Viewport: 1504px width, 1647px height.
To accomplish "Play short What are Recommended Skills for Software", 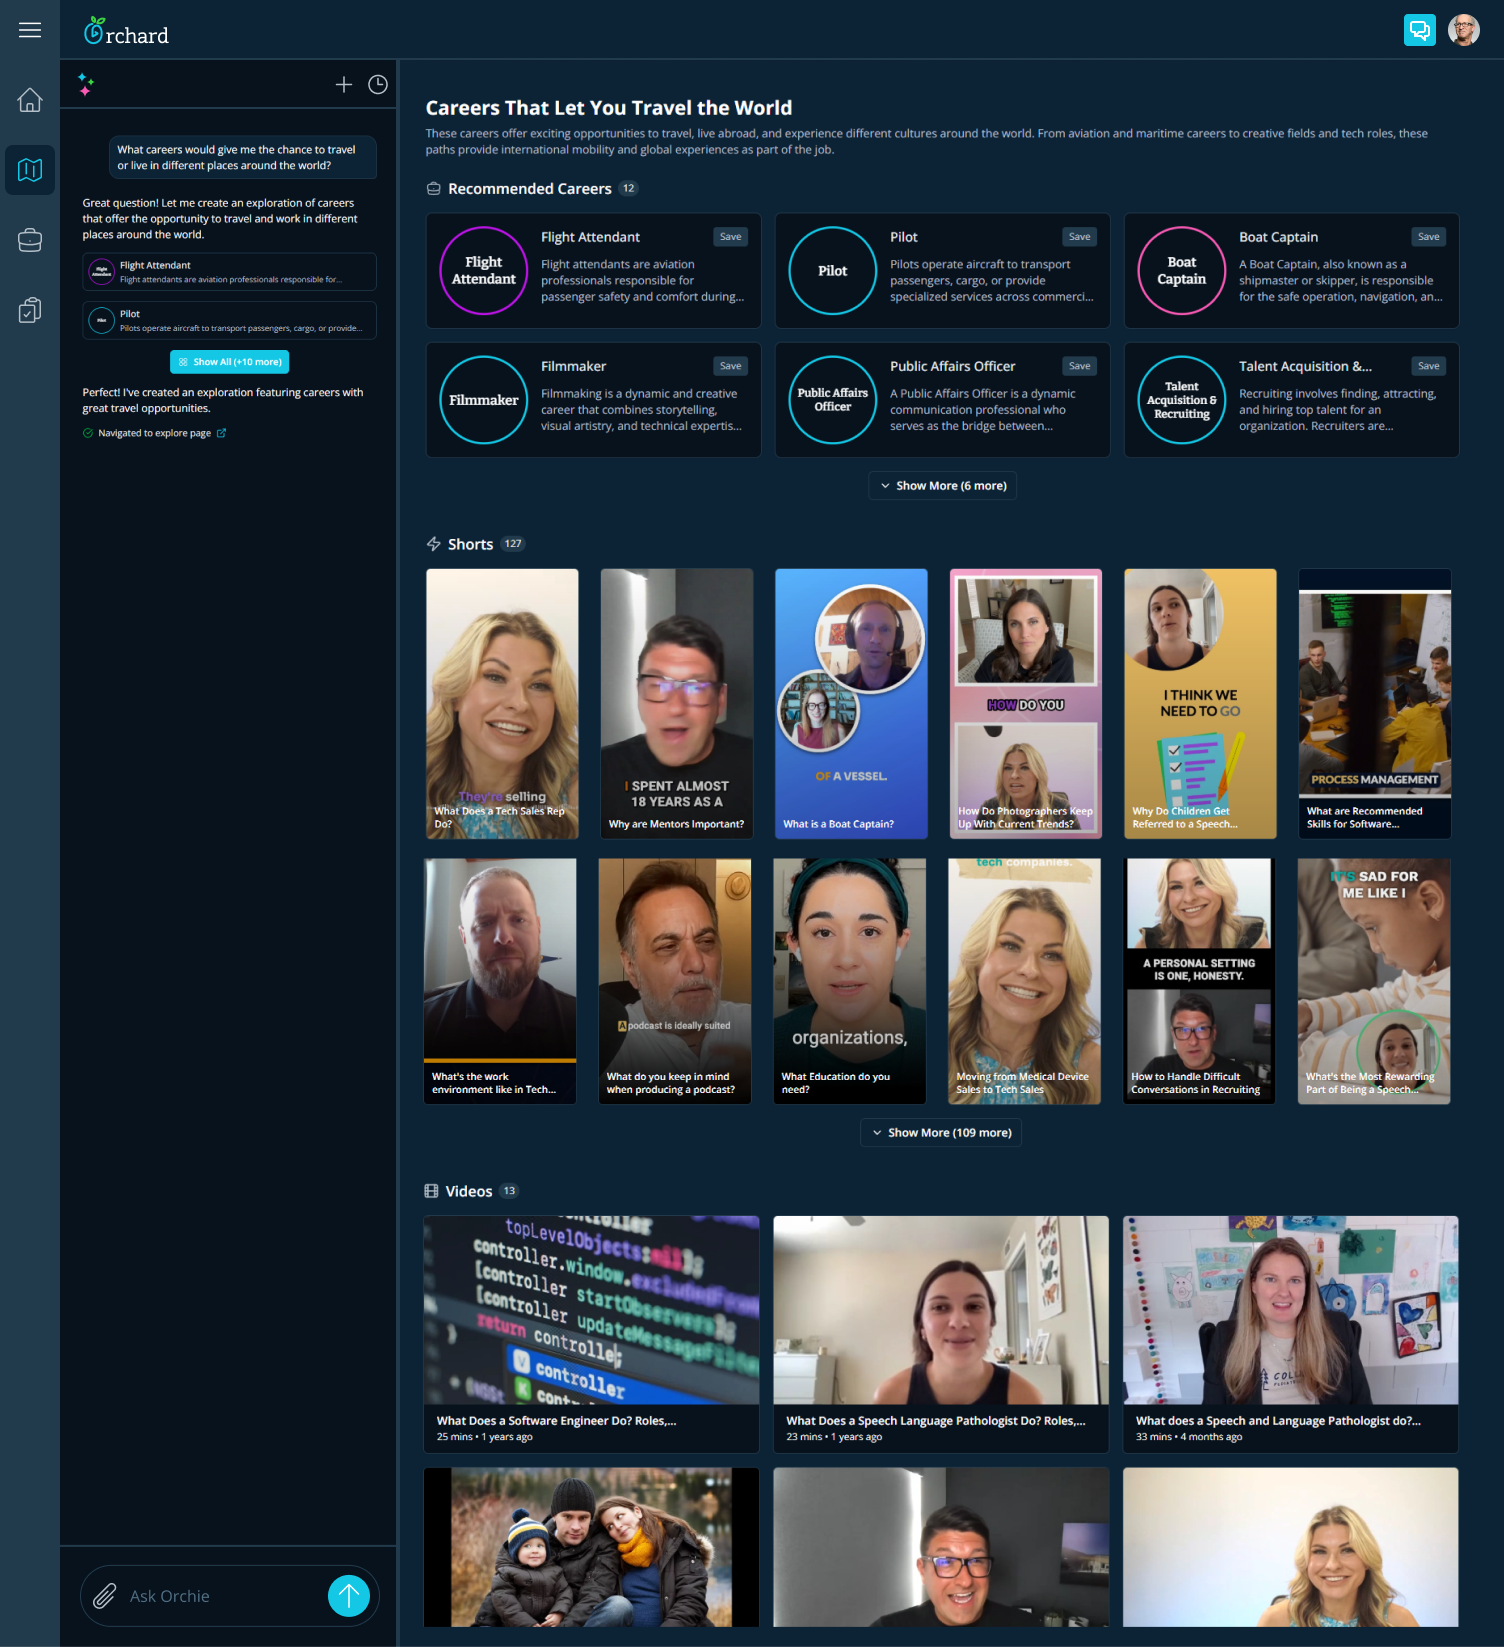I will pos(1375,704).
